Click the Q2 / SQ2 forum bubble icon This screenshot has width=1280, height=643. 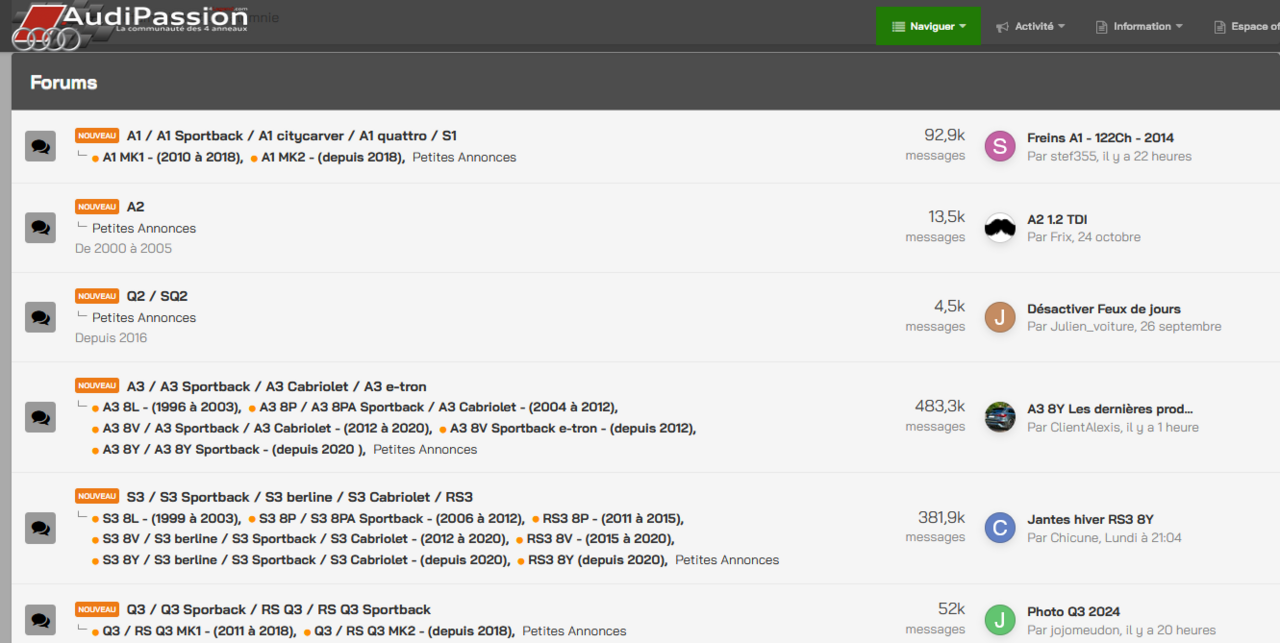pyautogui.click(x=40, y=317)
